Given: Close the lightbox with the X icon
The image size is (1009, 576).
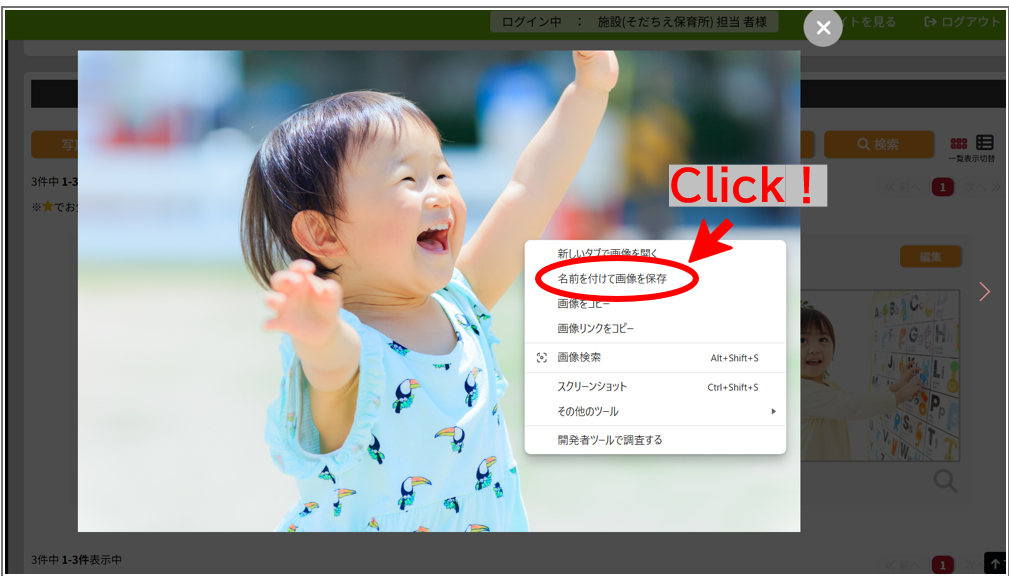Looking at the screenshot, I should pyautogui.click(x=823, y=28).
